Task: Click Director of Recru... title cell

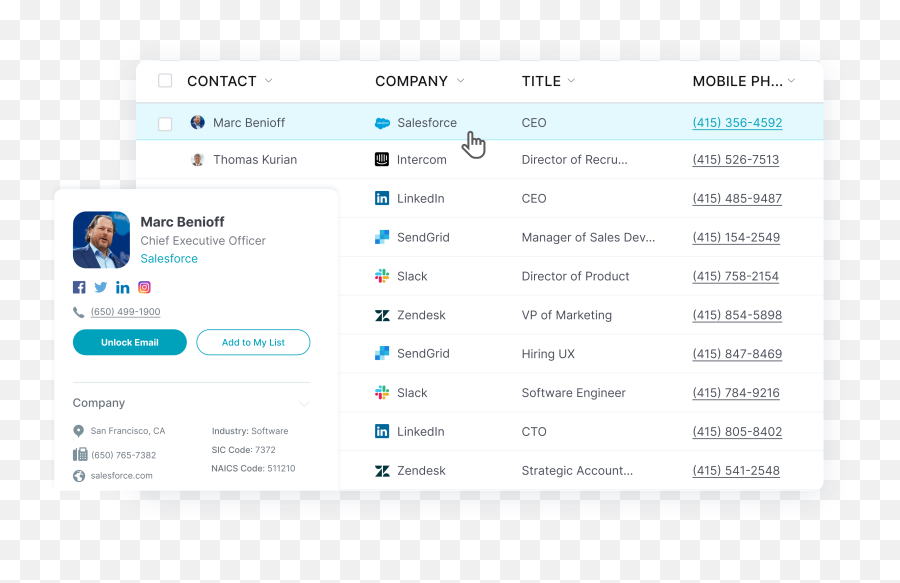Action: tap(575, 160)
